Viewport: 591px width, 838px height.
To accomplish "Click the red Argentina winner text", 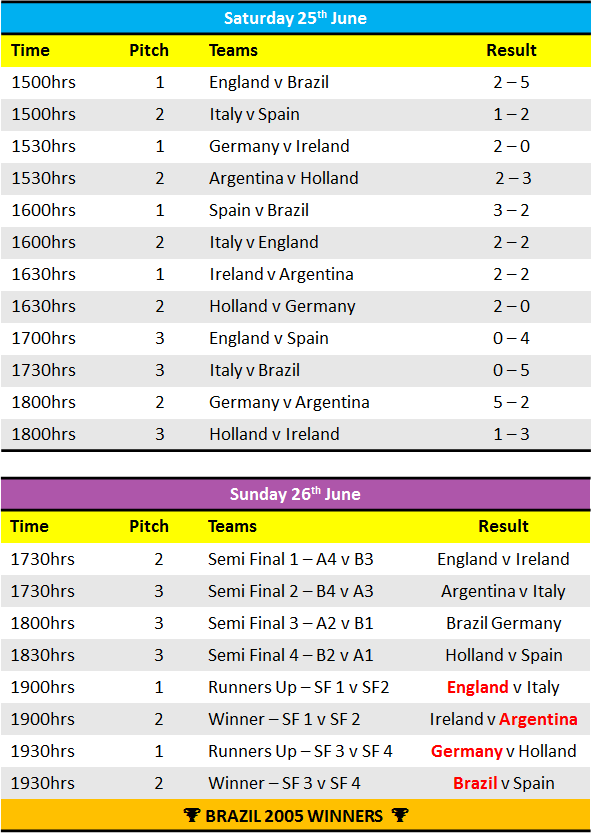I will click(538, 719).
